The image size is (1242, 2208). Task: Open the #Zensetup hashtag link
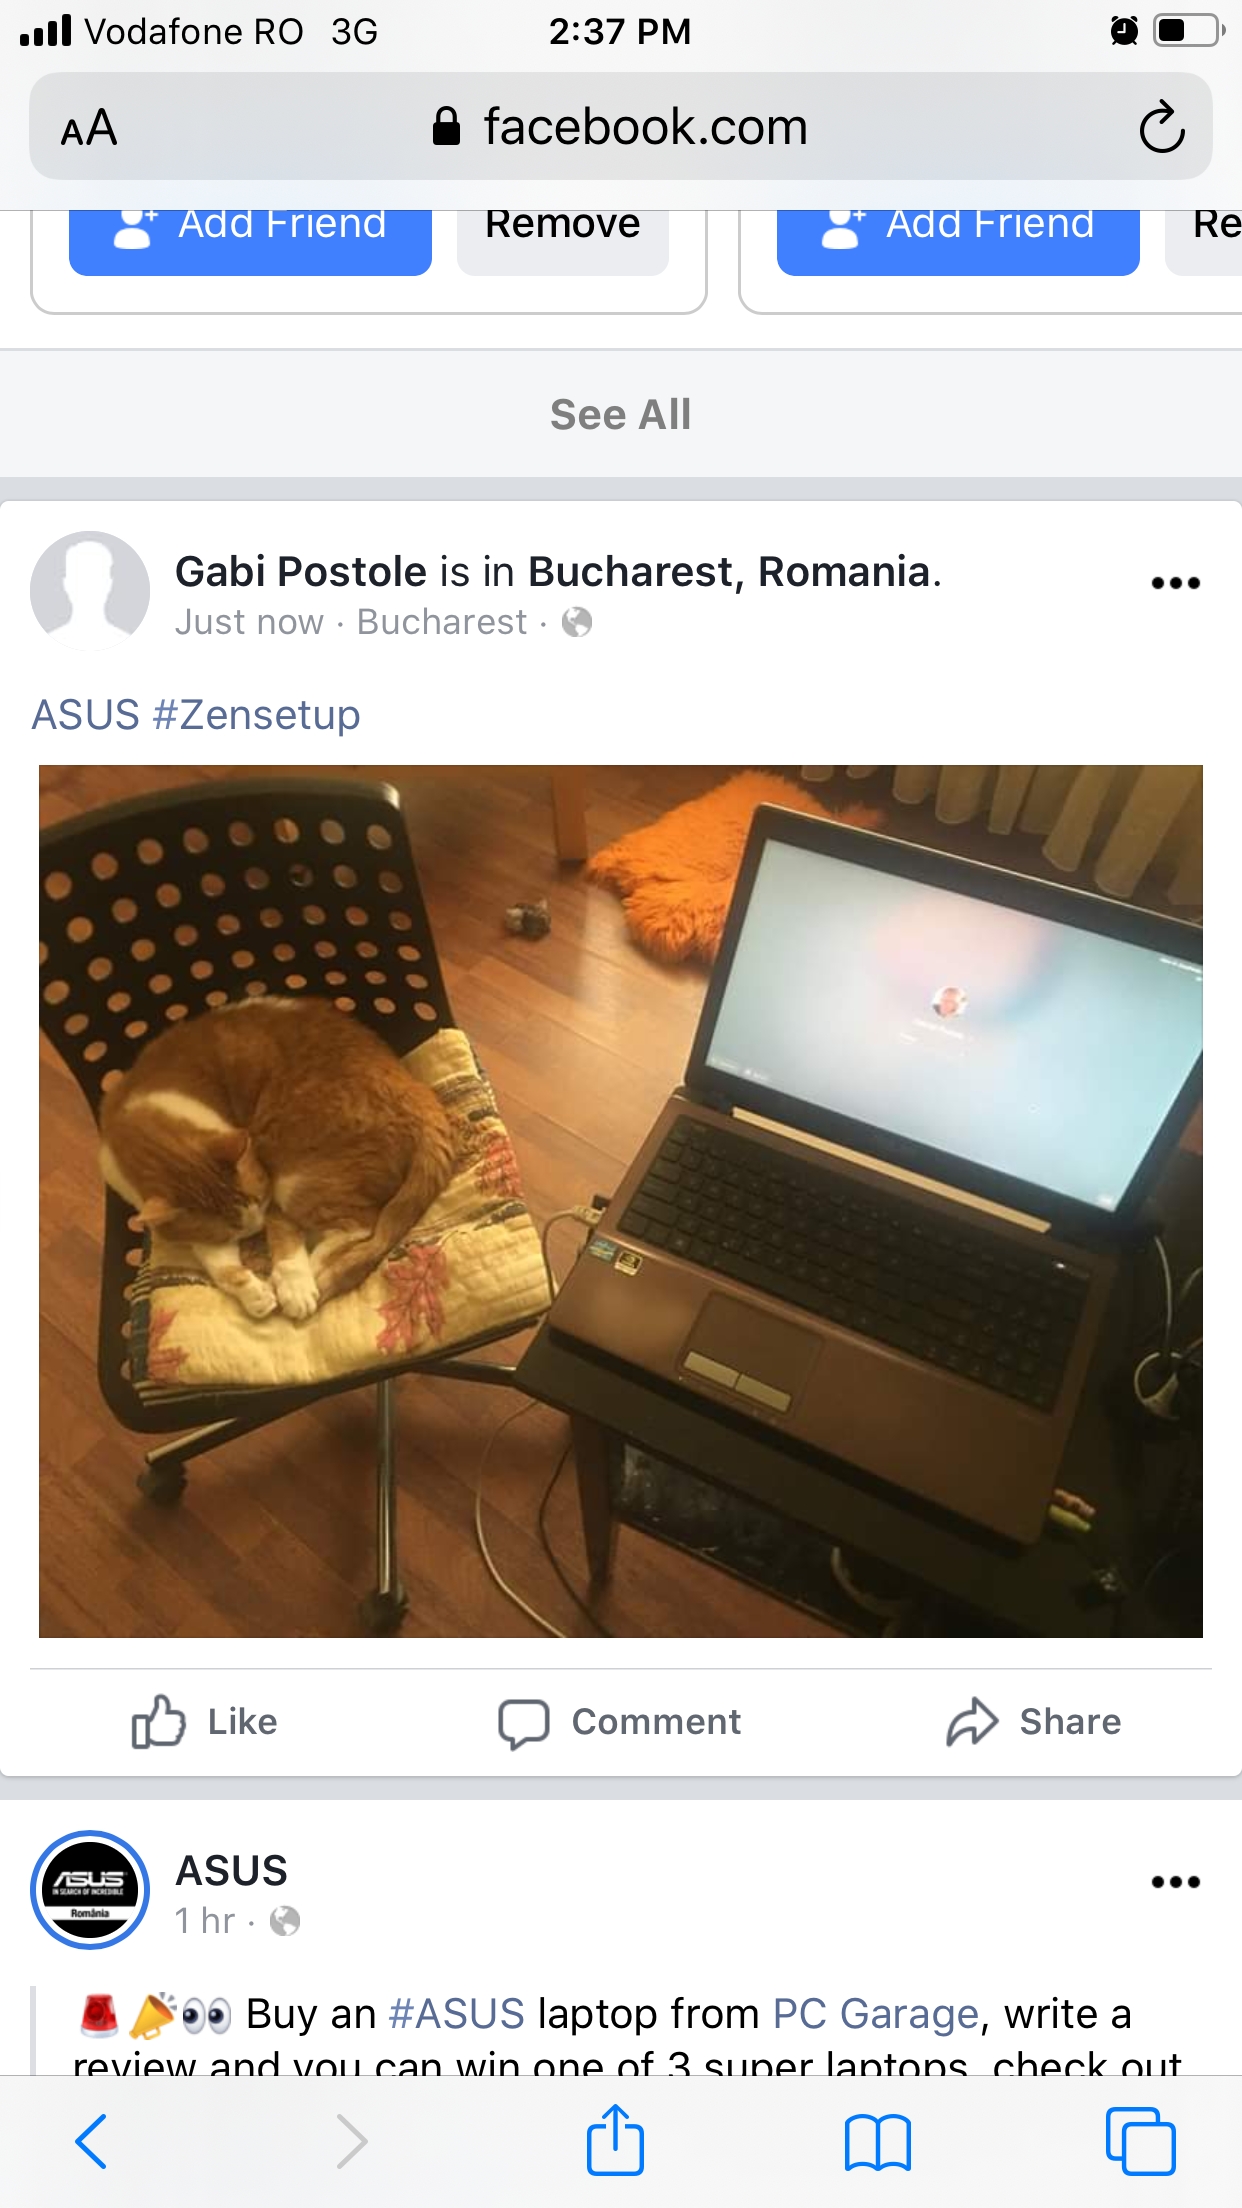[256, 715]
